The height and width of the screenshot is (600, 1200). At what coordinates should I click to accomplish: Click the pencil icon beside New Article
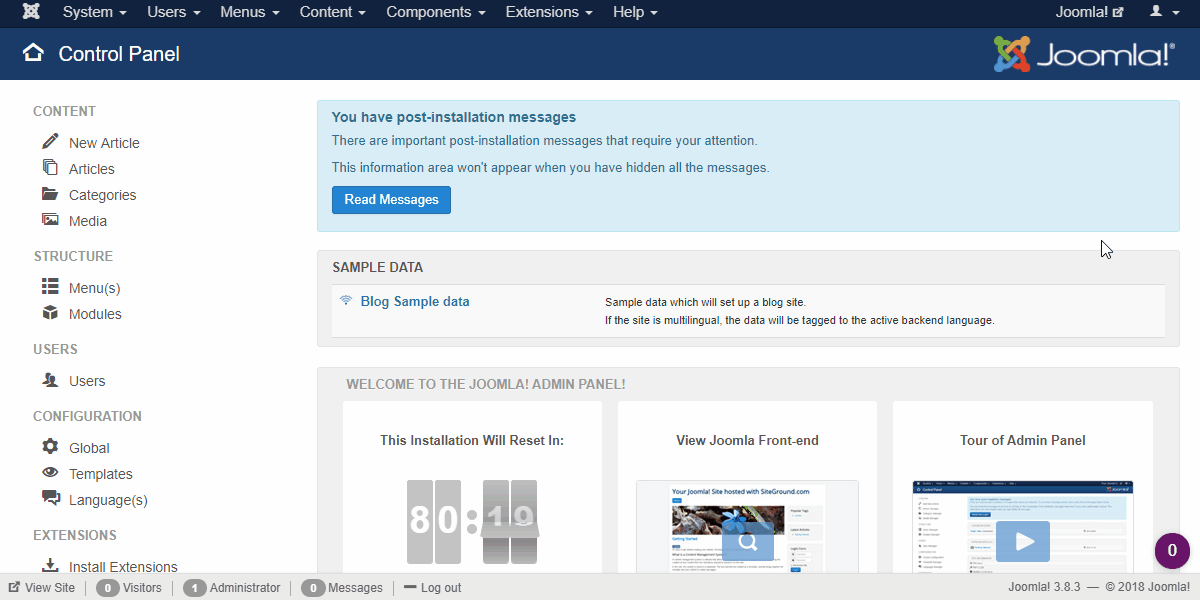click(x=50, y=142)
